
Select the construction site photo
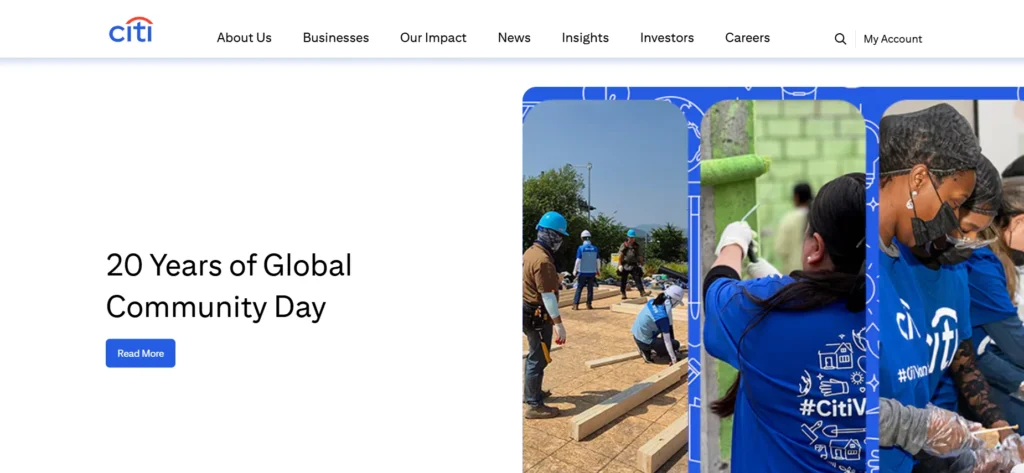tap(605, 286)
